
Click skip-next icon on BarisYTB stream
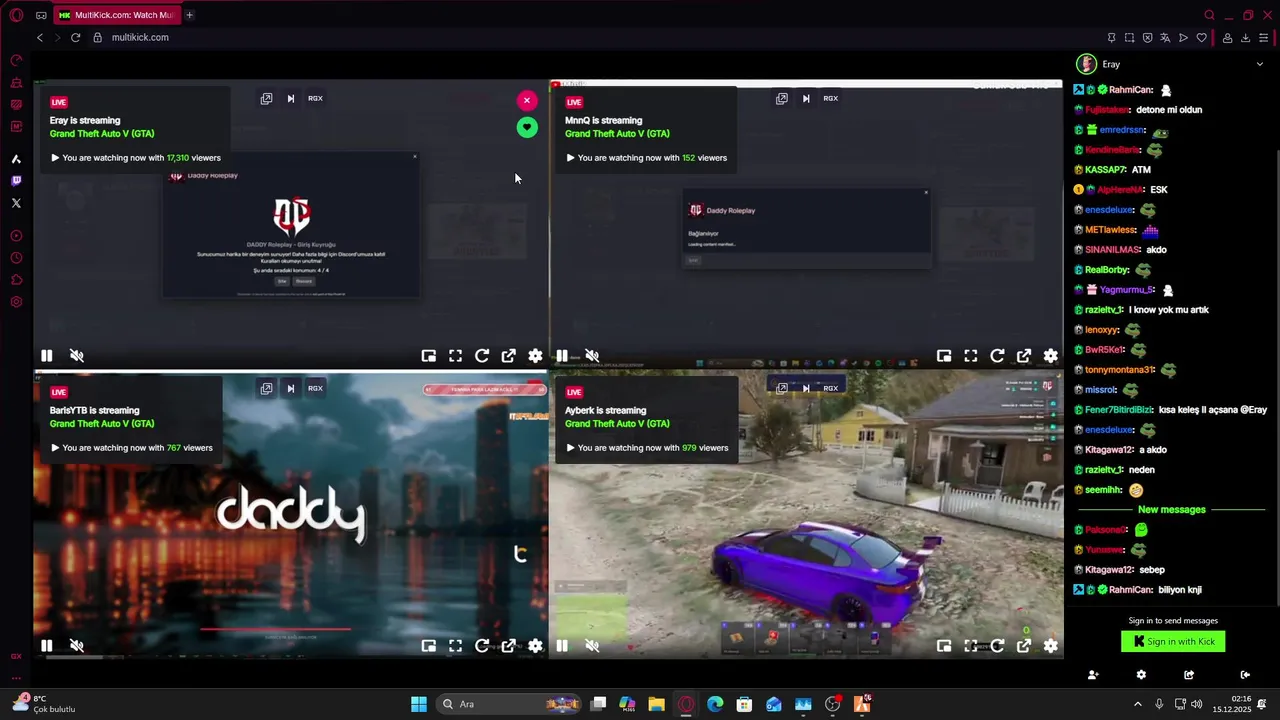pos(291,388)
